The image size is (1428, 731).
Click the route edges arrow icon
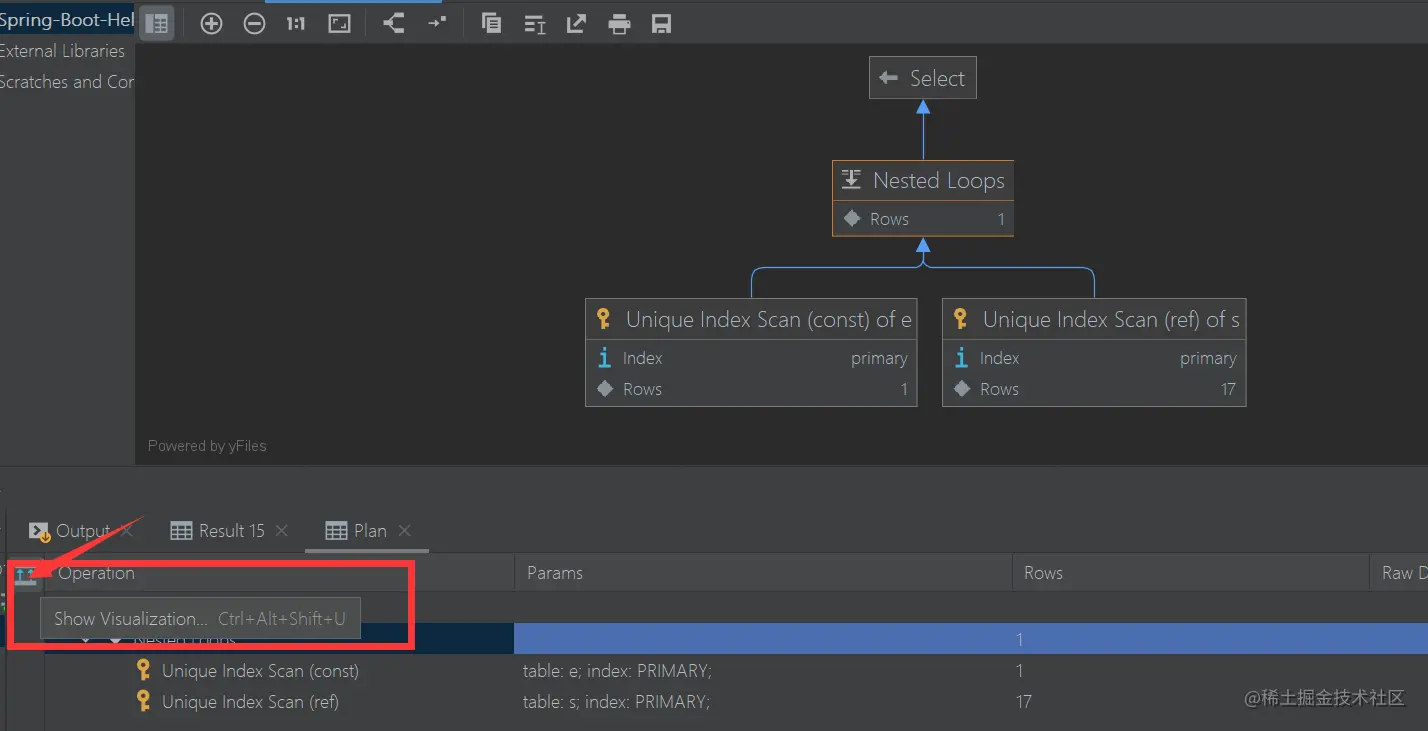pyautogui.click(x=437, y=22)
